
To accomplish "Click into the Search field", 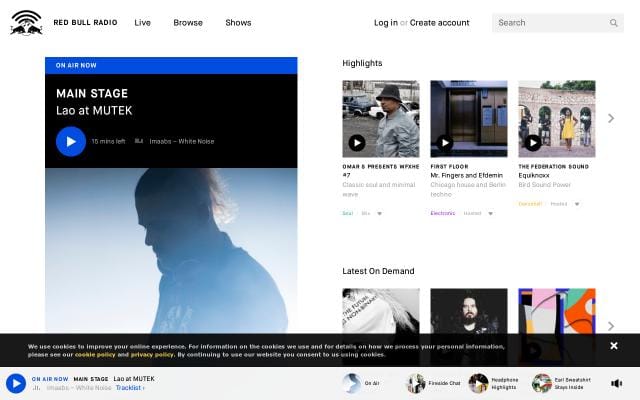I will point(550,23).
